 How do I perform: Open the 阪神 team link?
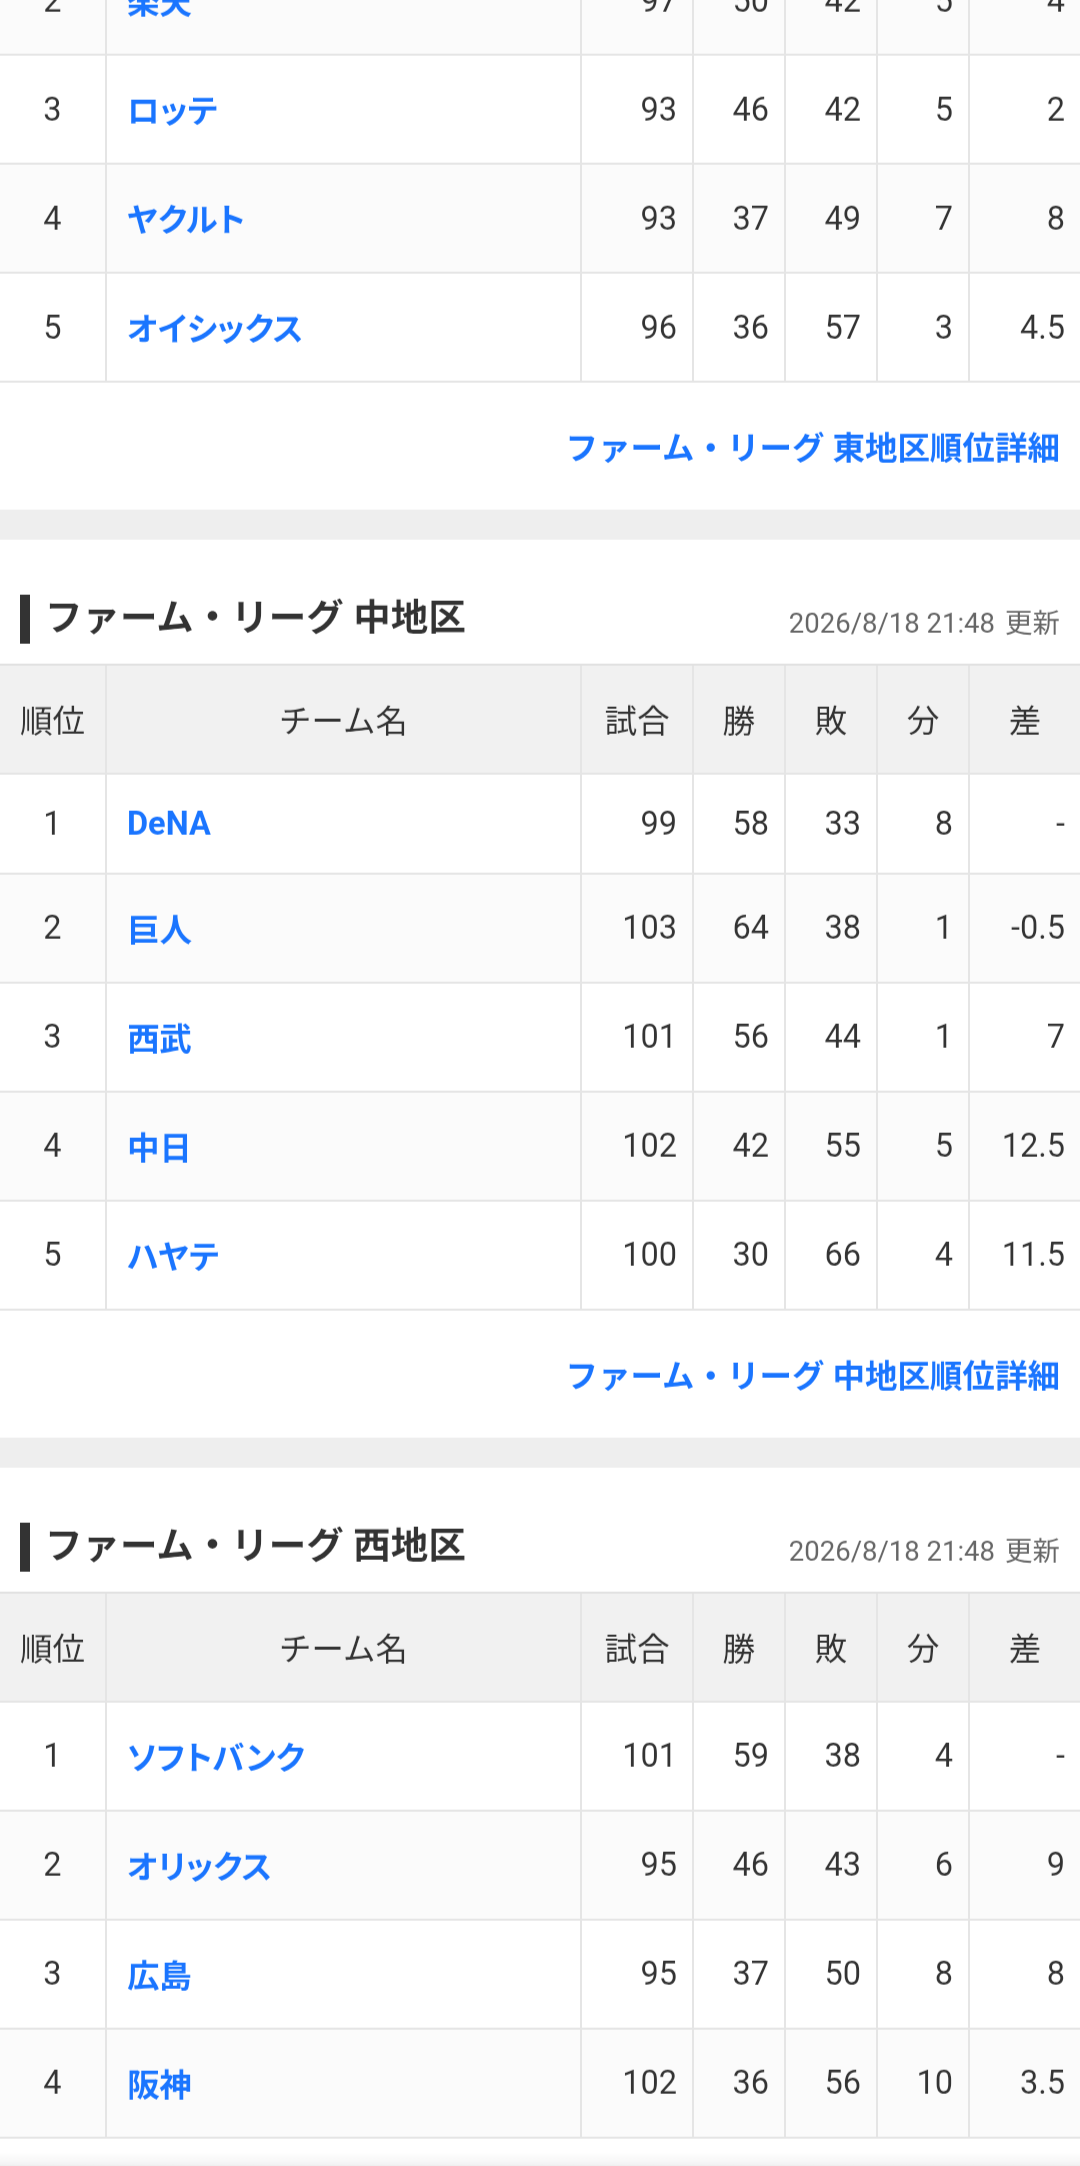click(x=159, y=2084)
